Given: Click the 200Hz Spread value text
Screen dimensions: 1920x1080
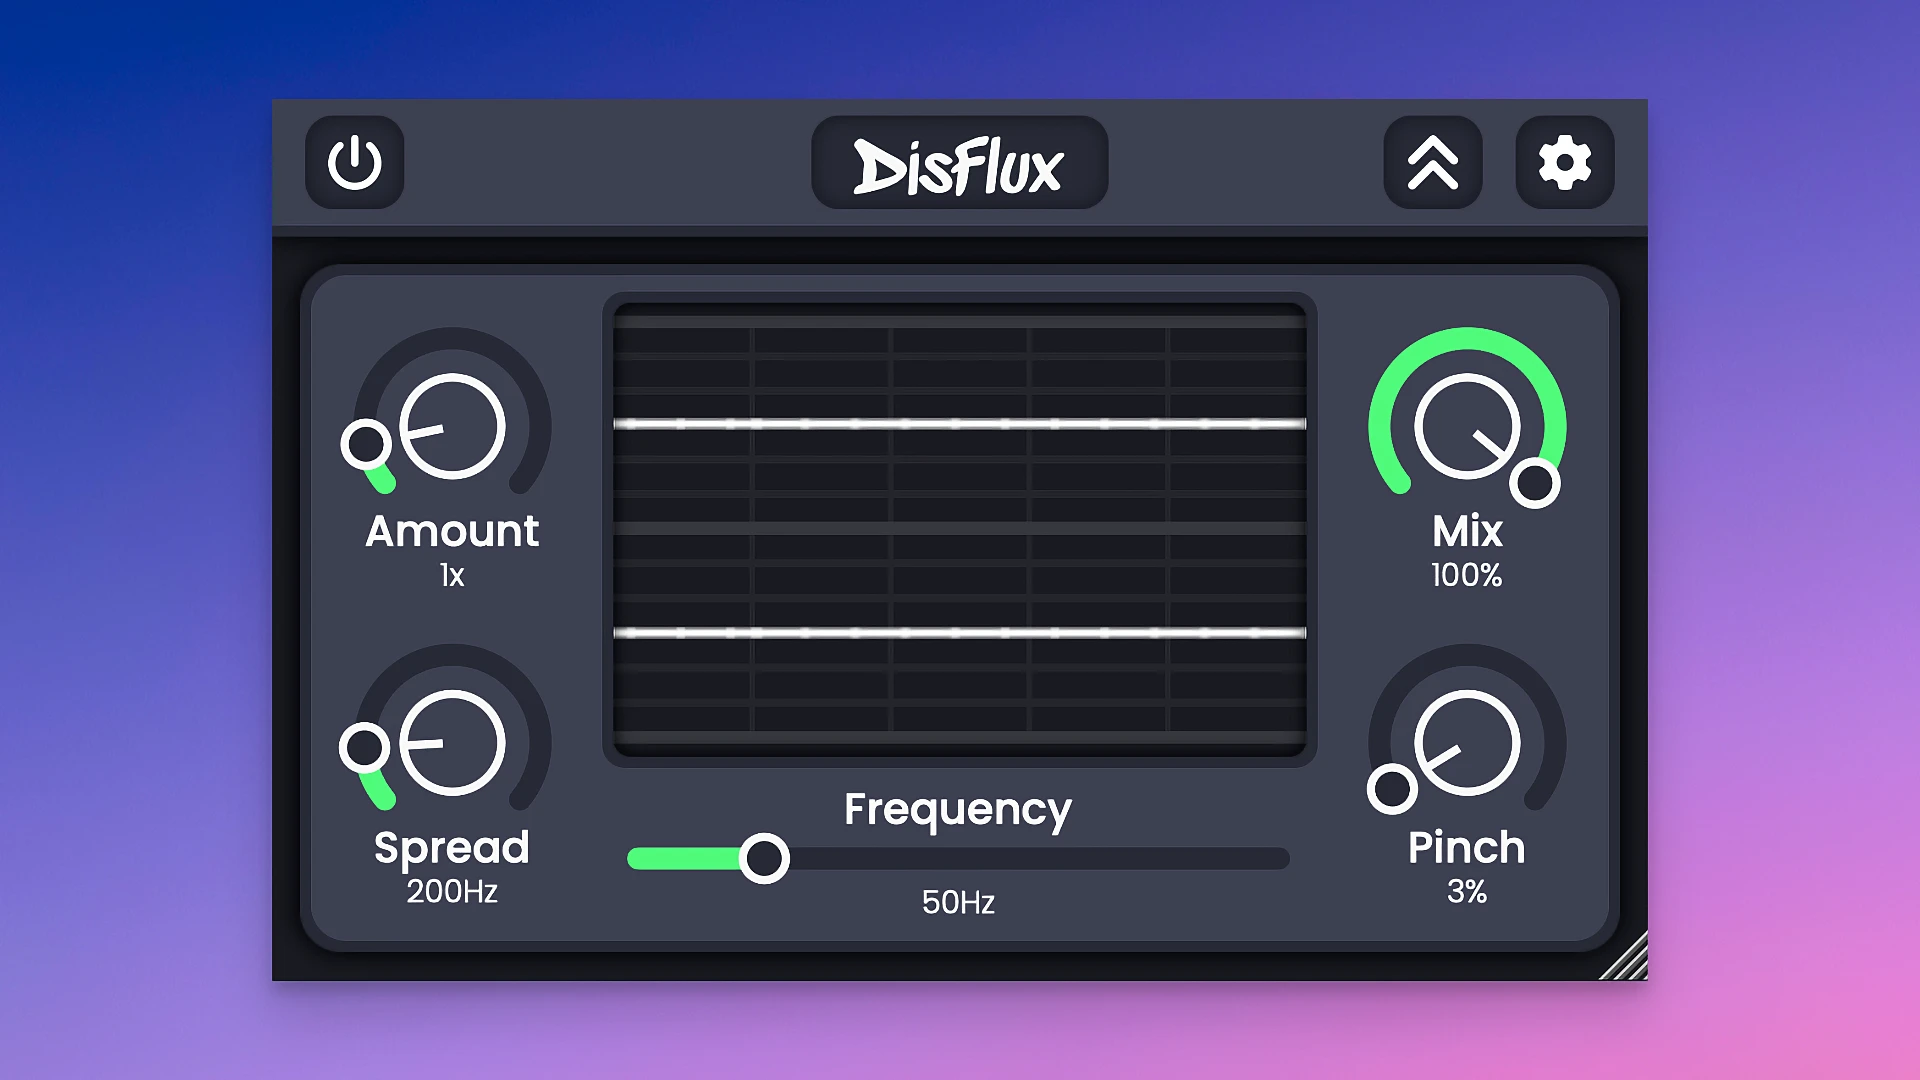Looking at the screenshot, I should [x=452, y=891].
